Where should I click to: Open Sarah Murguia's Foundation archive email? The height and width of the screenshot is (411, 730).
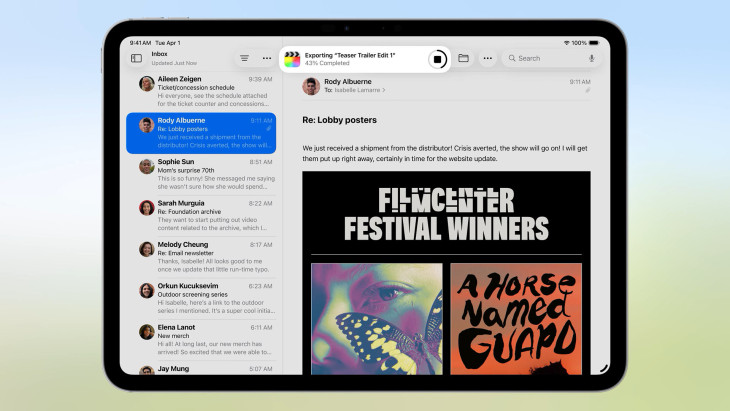coord(204,215)
